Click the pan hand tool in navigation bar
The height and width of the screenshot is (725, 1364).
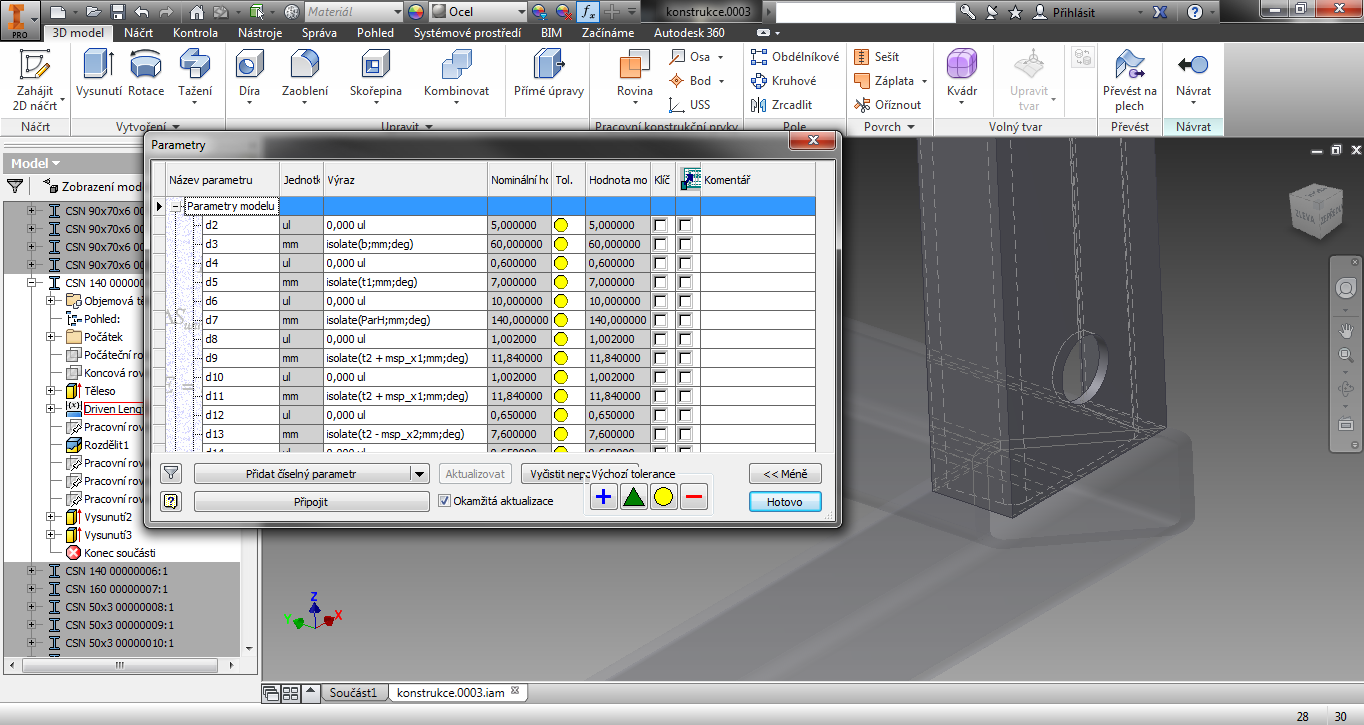coord(1346,329)
